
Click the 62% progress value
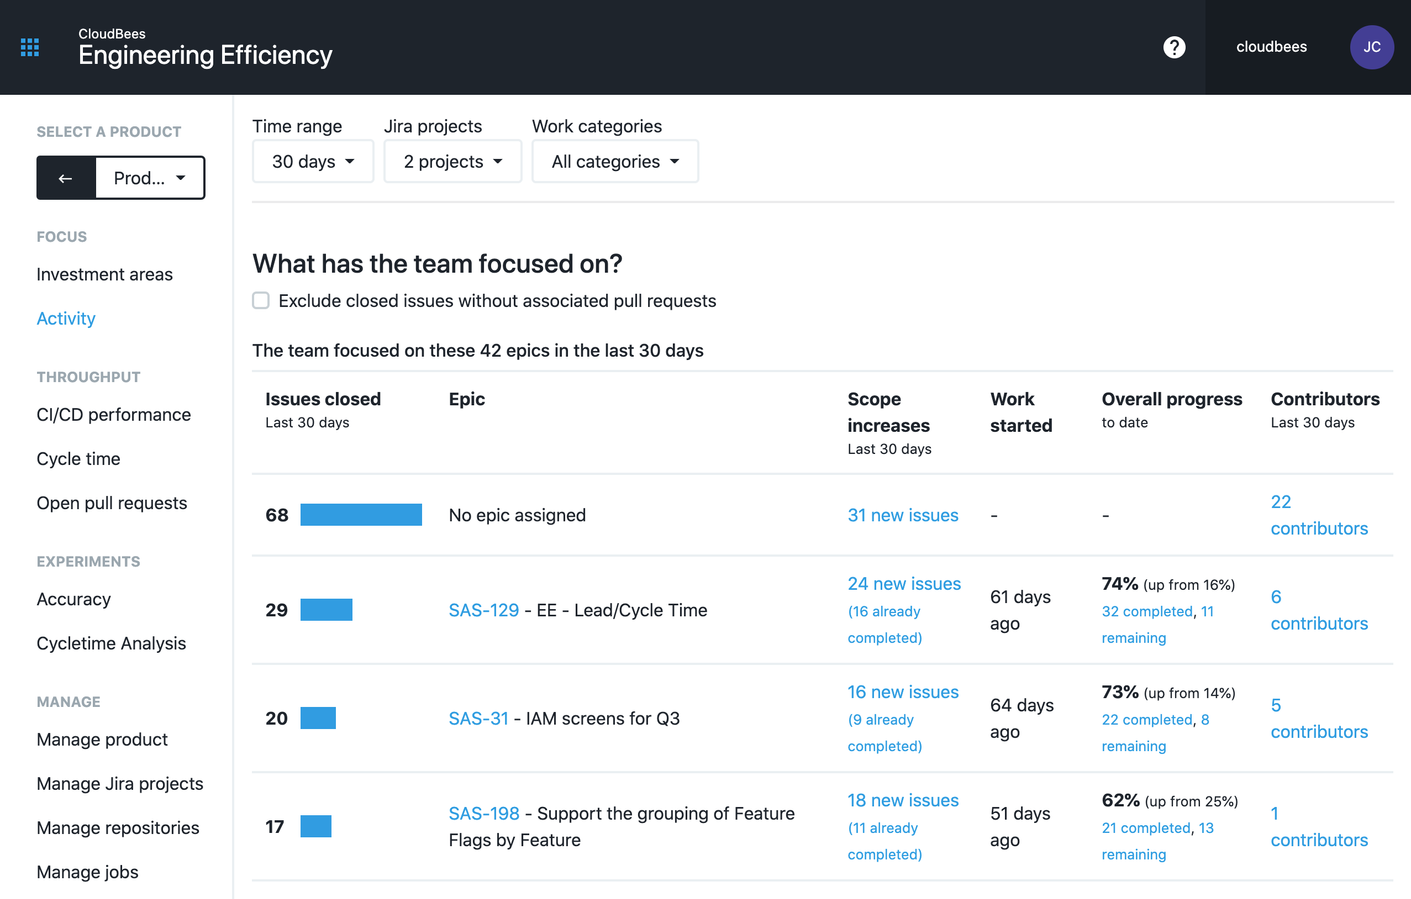pyautogui.click(x=1121, y=800)
